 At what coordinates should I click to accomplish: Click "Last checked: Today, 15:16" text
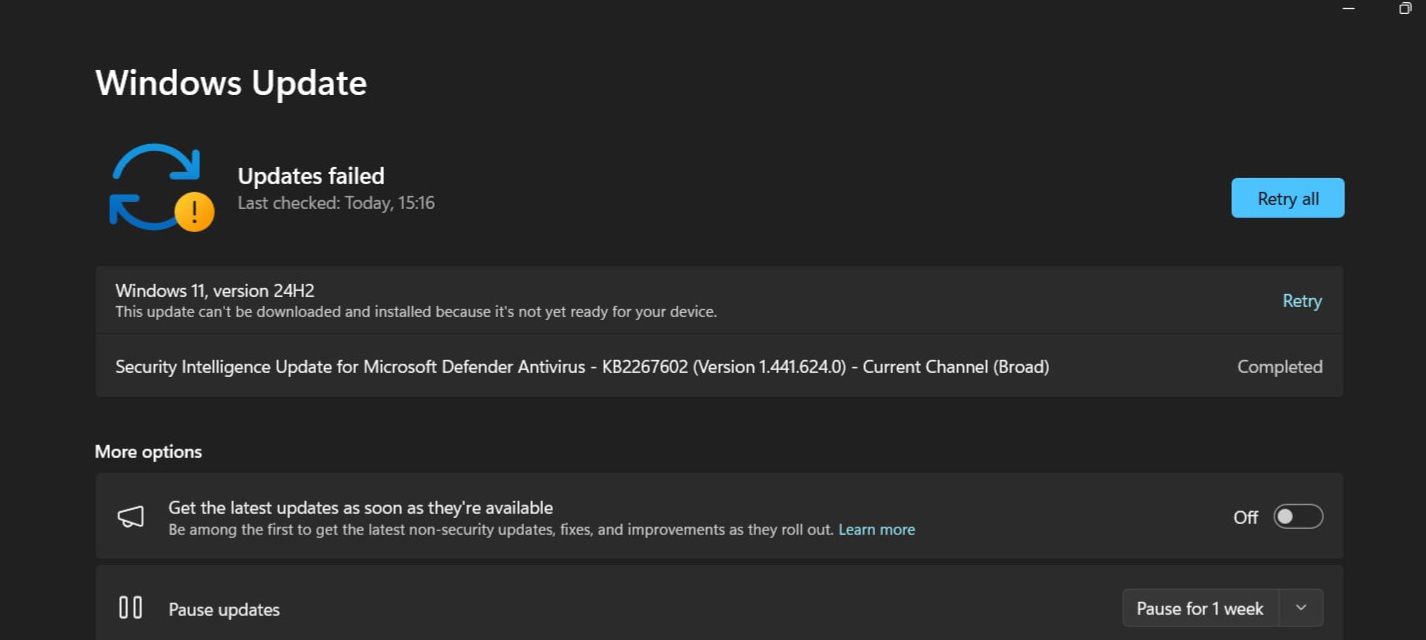[336, 203]
